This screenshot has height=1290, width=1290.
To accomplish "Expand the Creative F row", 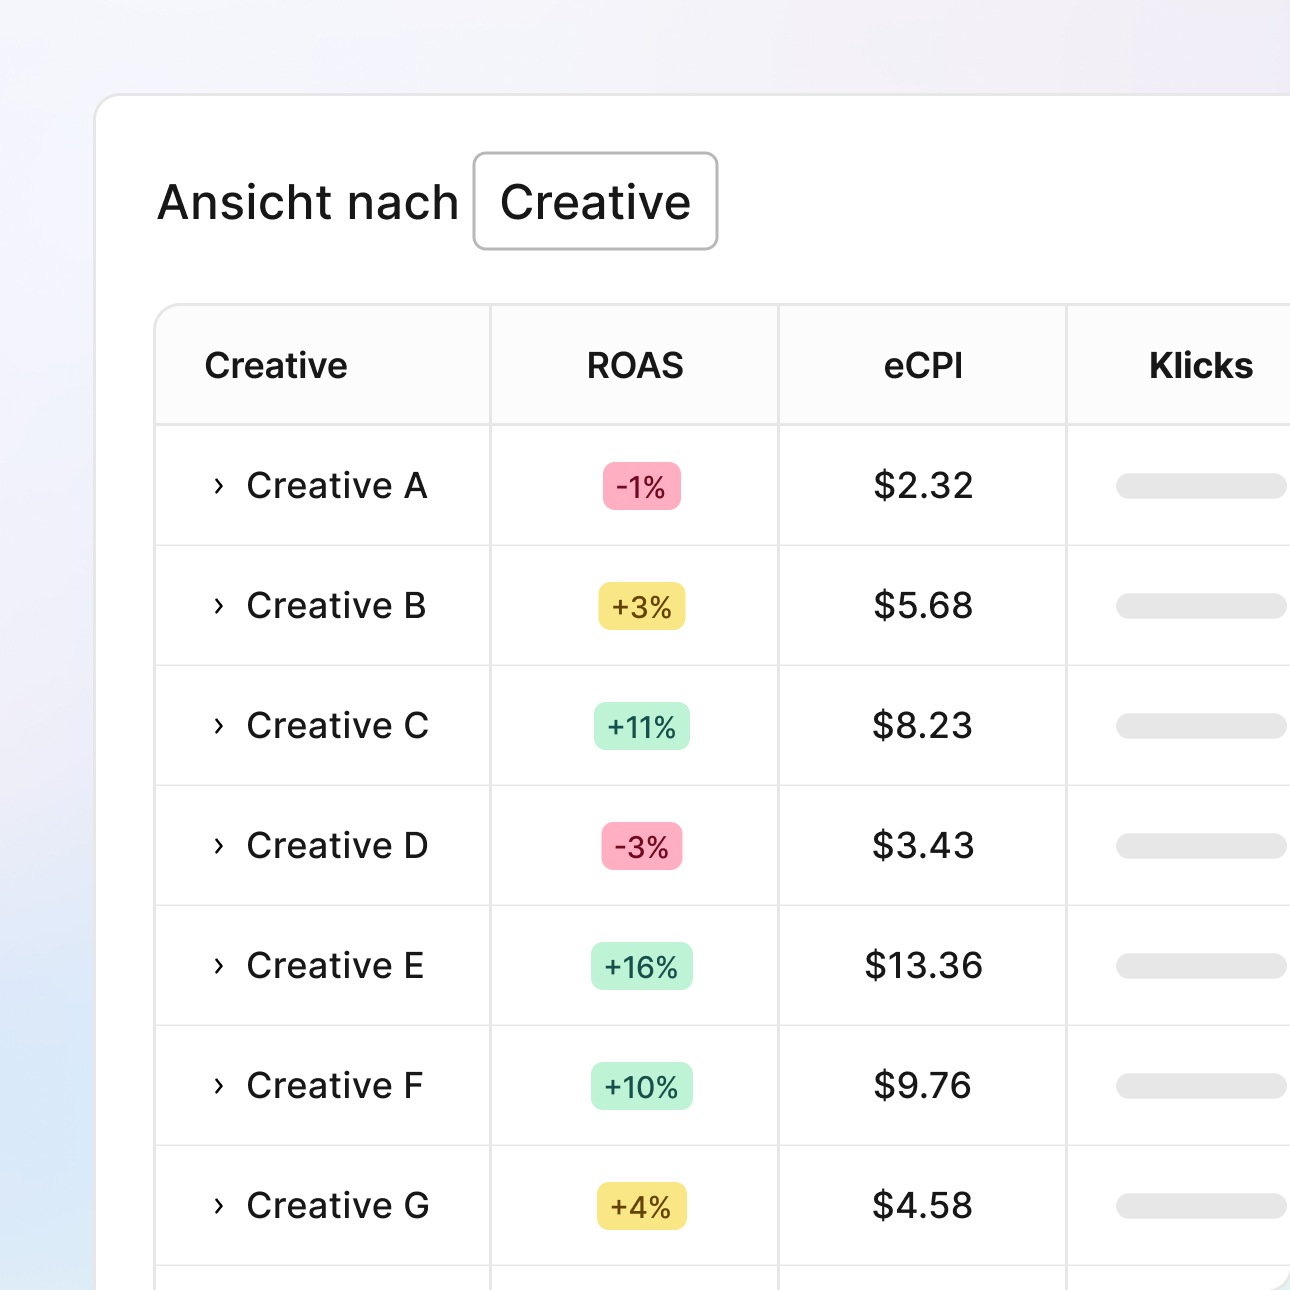I will coord(219,1086).
